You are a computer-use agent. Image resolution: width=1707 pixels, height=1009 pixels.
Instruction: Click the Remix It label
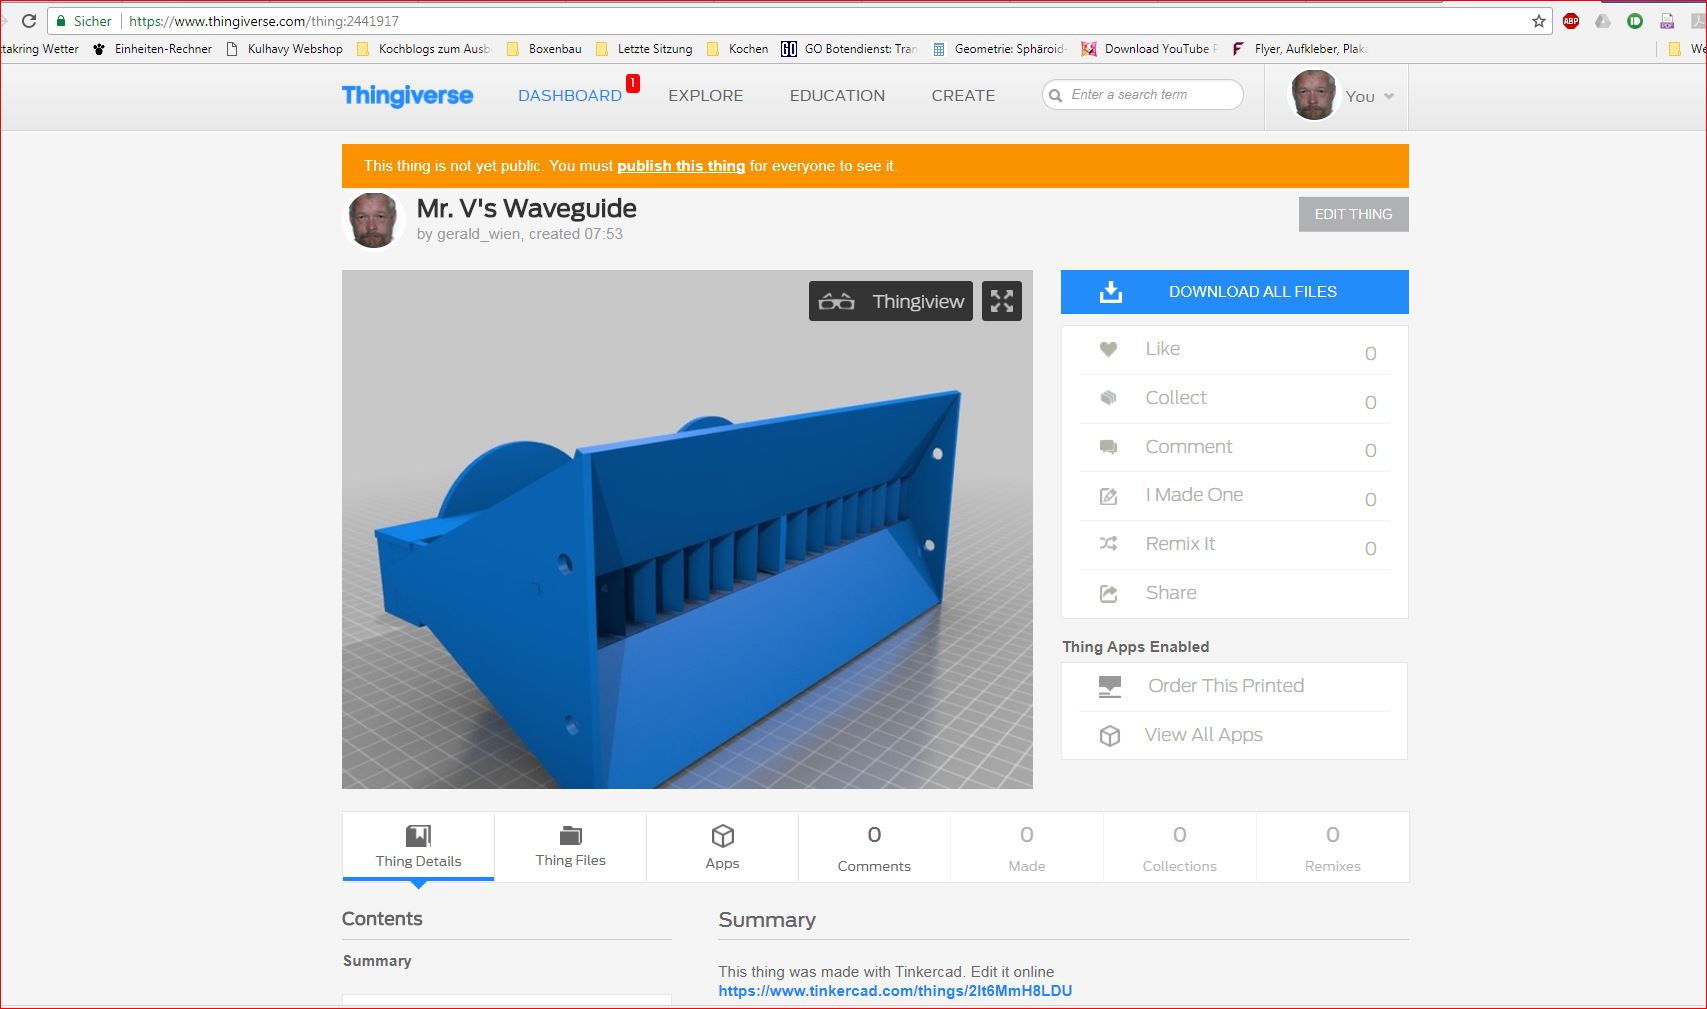coord(1180,544)
